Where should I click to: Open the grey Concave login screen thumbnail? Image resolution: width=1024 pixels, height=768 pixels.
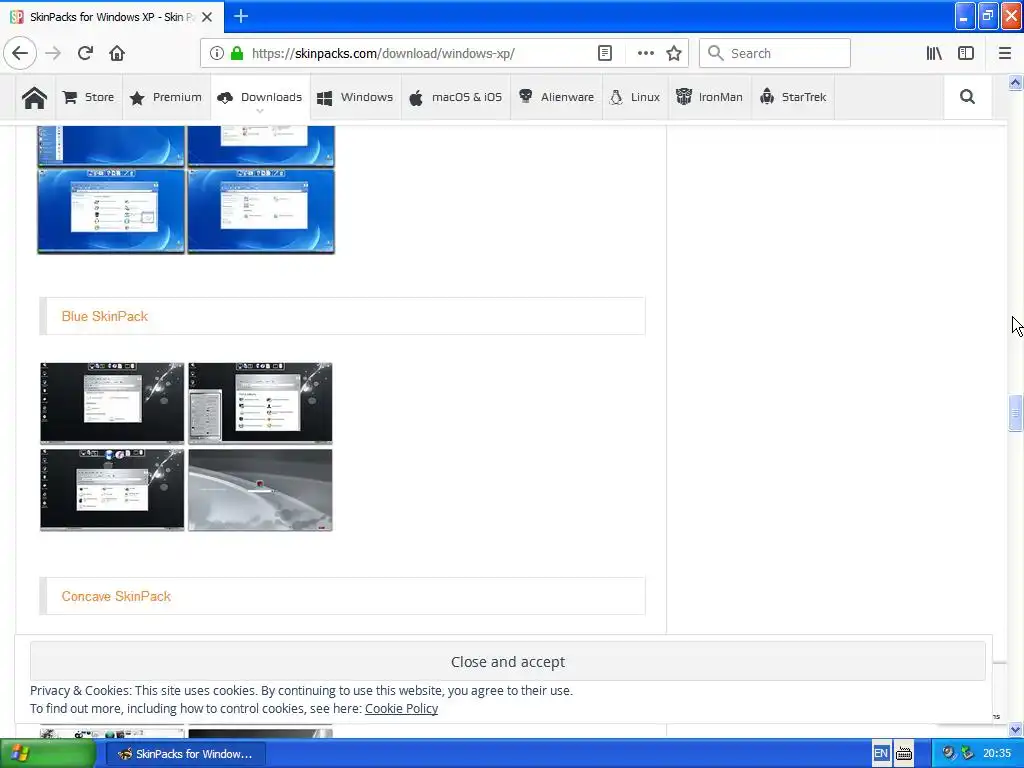point(260,490)
